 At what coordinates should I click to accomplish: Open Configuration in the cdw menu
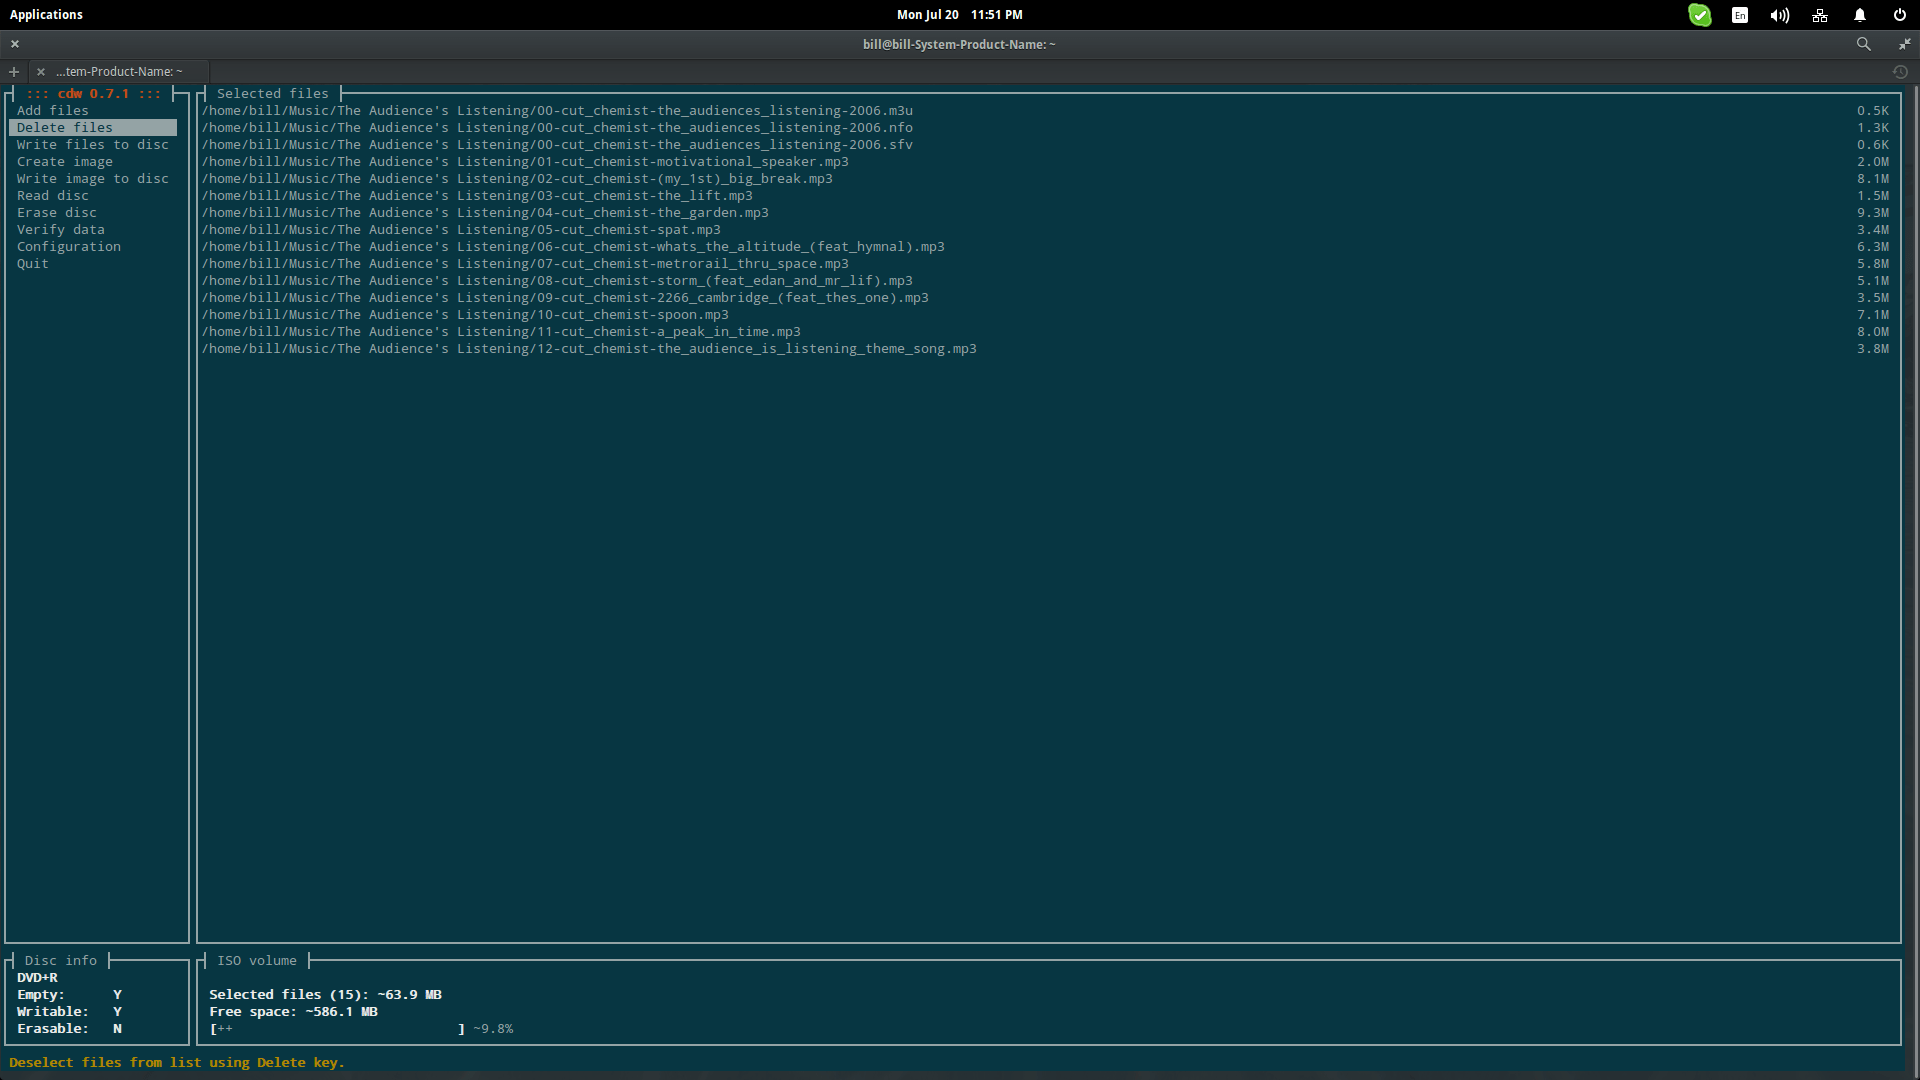[x=68, y=247]
